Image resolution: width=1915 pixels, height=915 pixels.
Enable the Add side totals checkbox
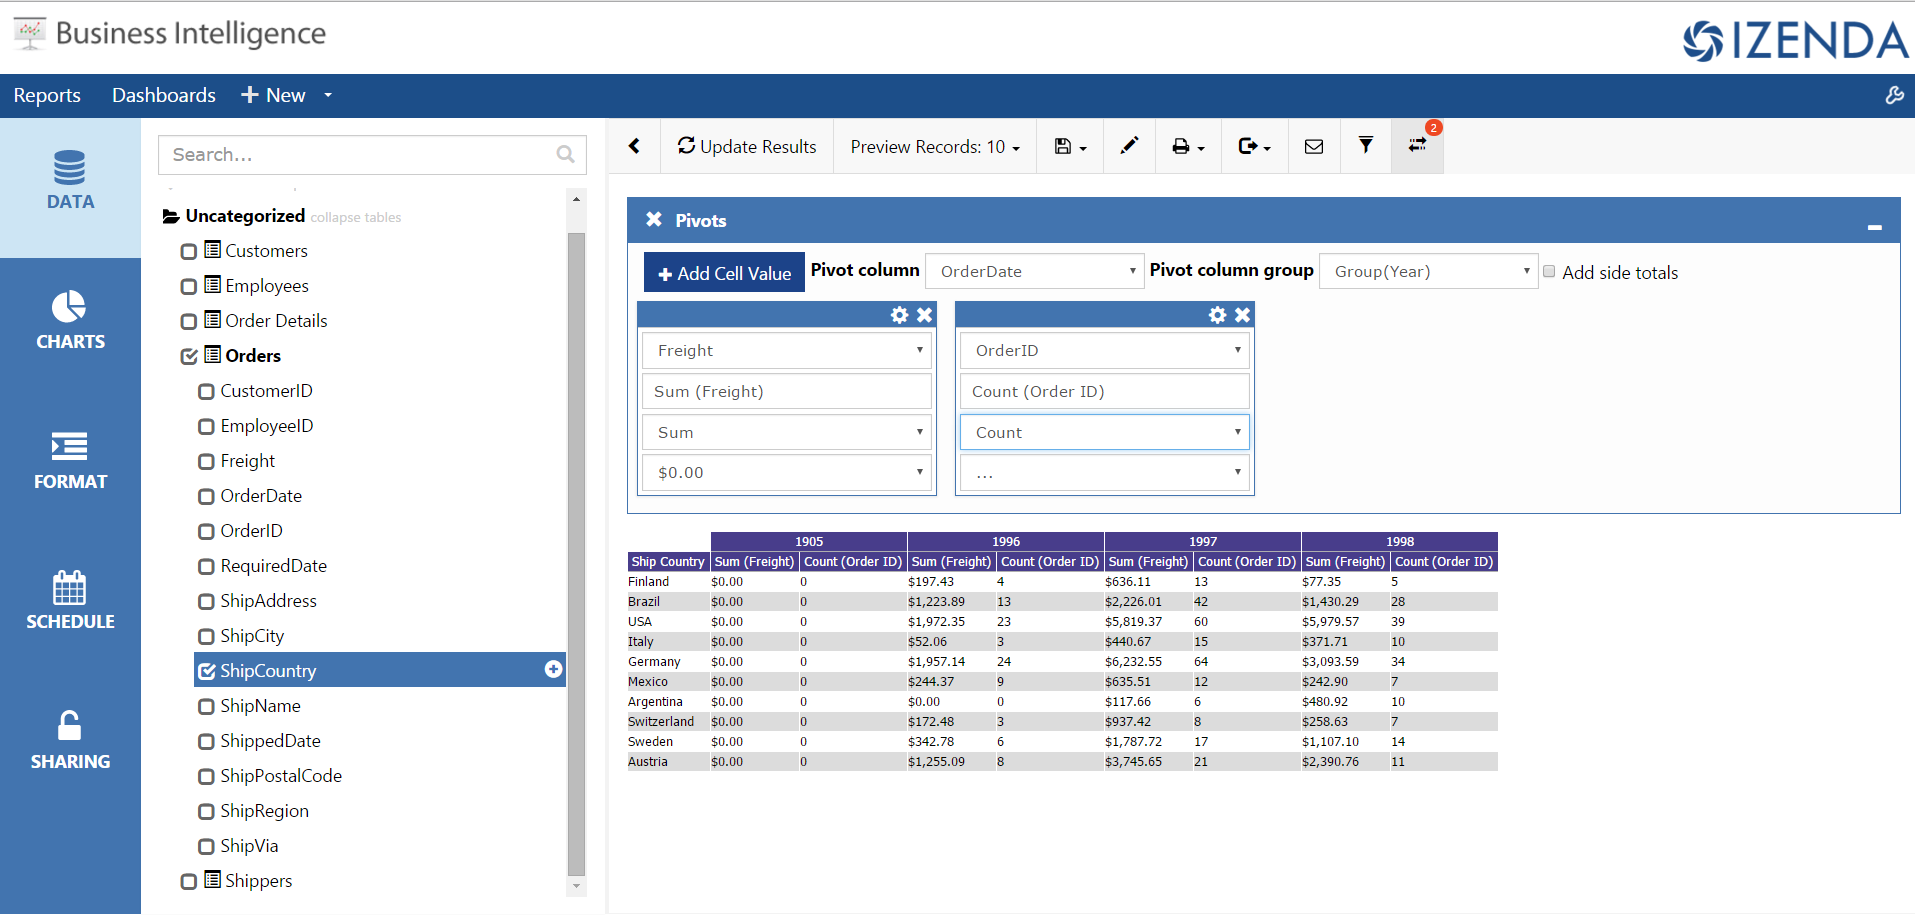[1549, 272]
